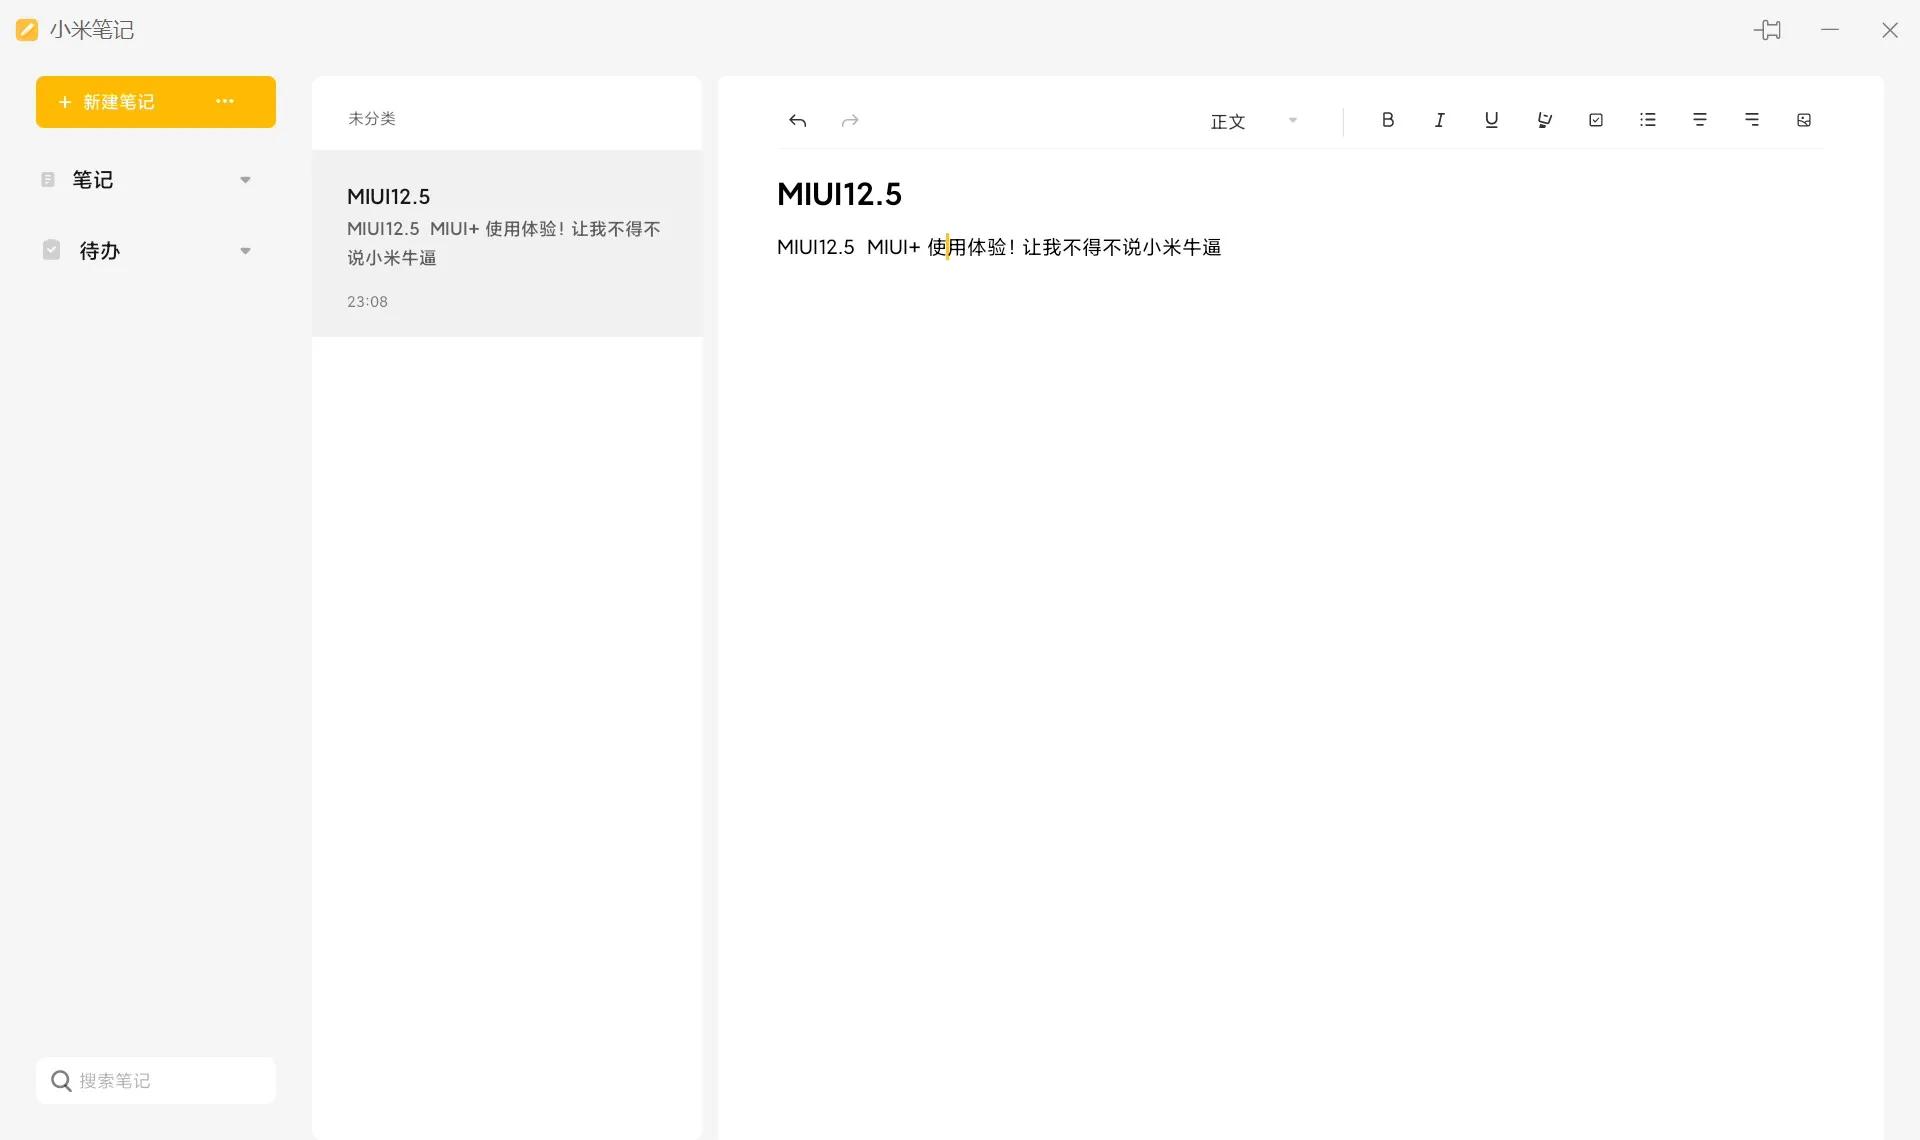This screenshot has width=1920, height=1140.
Task: Pin the window always on top
Action: coord(1768,30)
